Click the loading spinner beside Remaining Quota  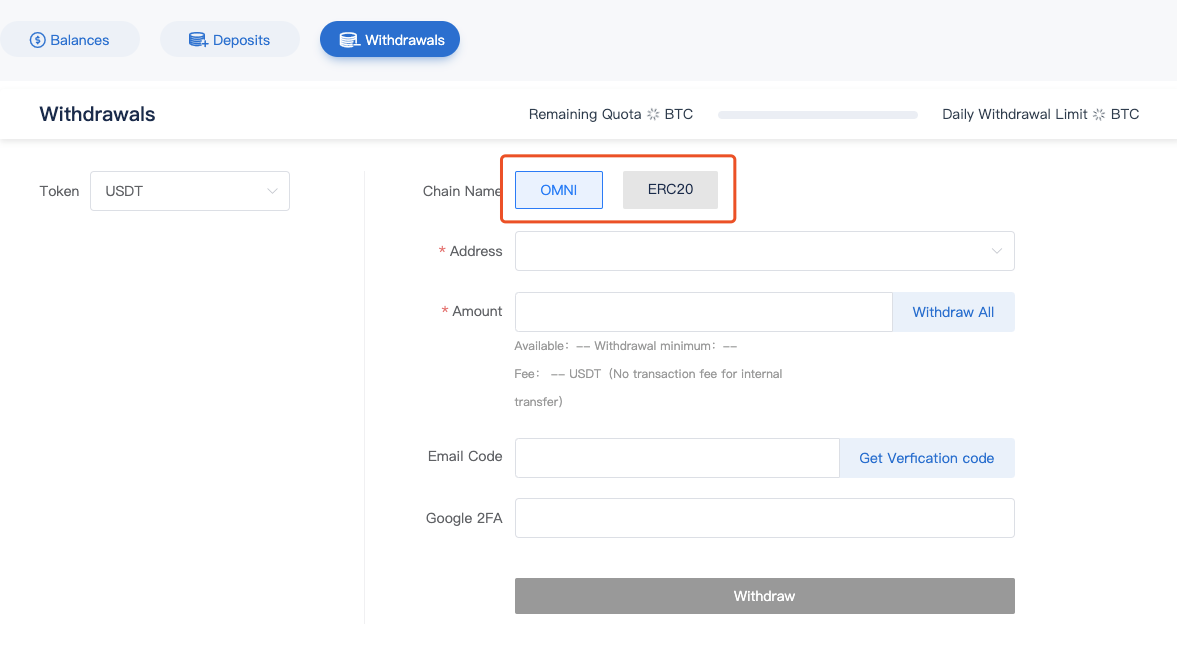point(653,114)
